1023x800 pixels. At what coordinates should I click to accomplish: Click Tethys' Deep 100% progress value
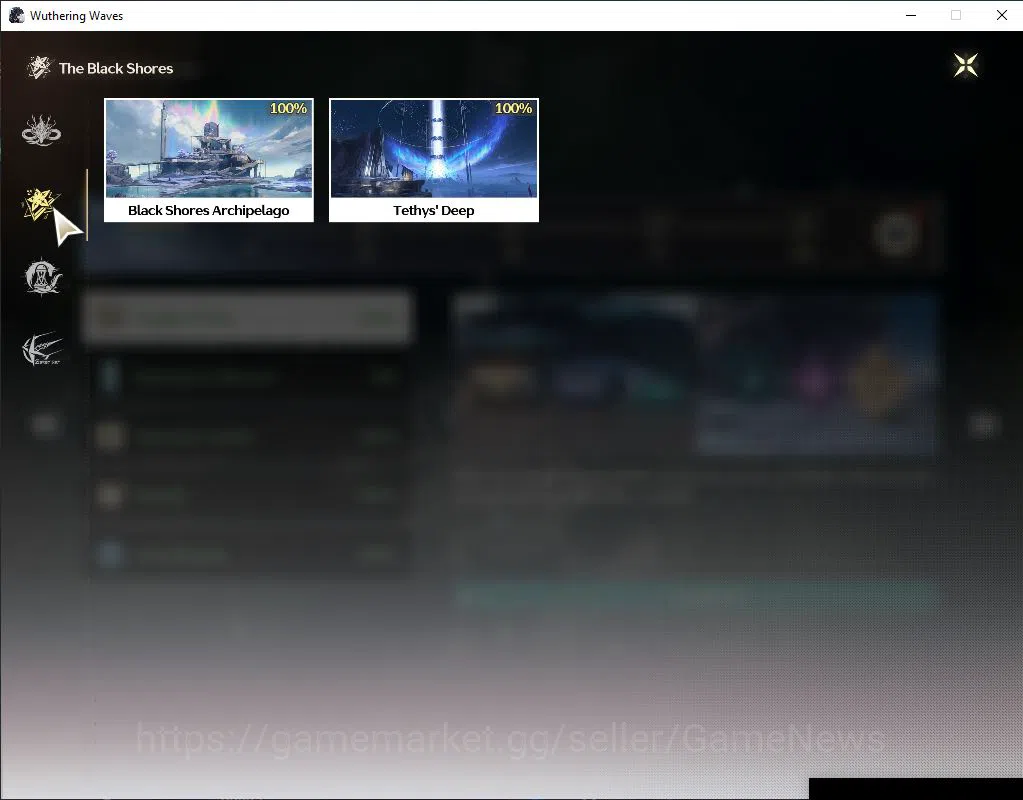pyautogui.click(x=513, y=108)
